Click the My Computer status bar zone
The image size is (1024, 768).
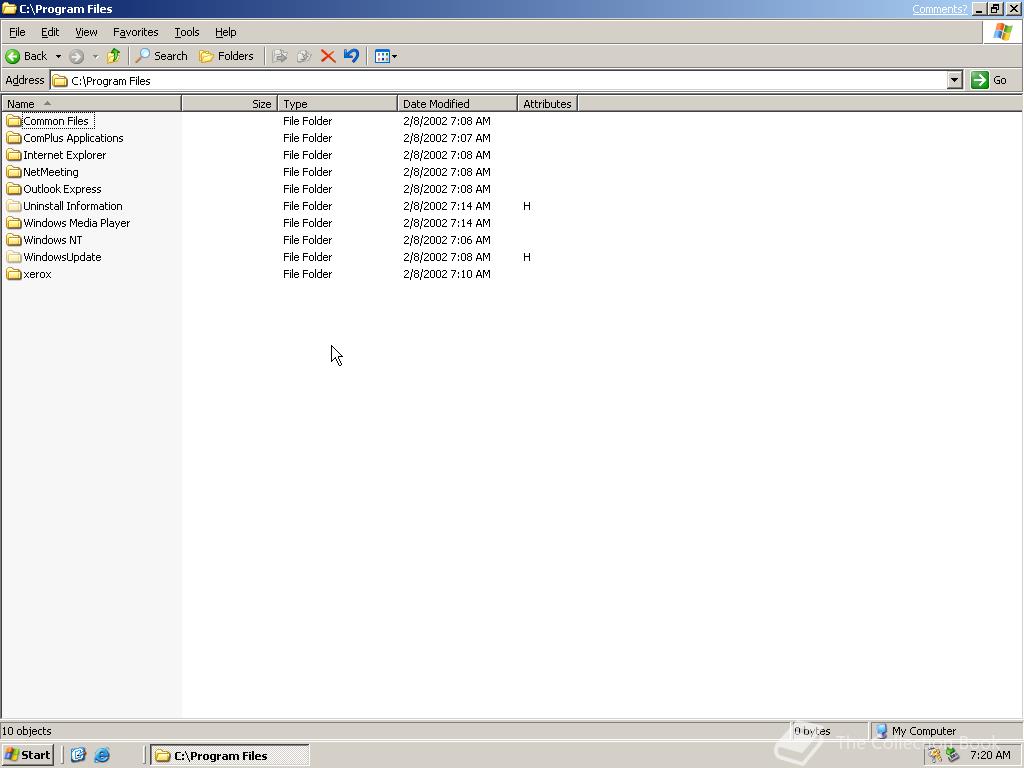[946, 731]
